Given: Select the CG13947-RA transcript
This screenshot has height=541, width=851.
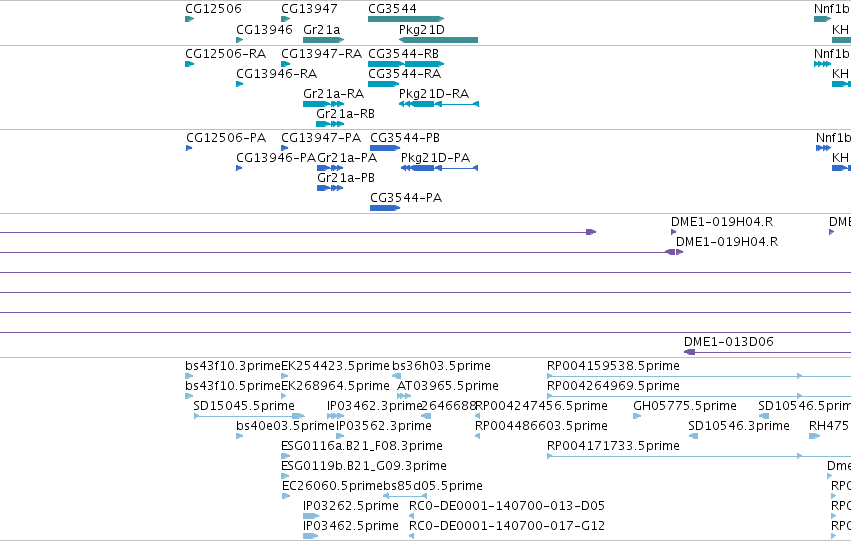Looking at the screenshot, I should tap(285, 64).
